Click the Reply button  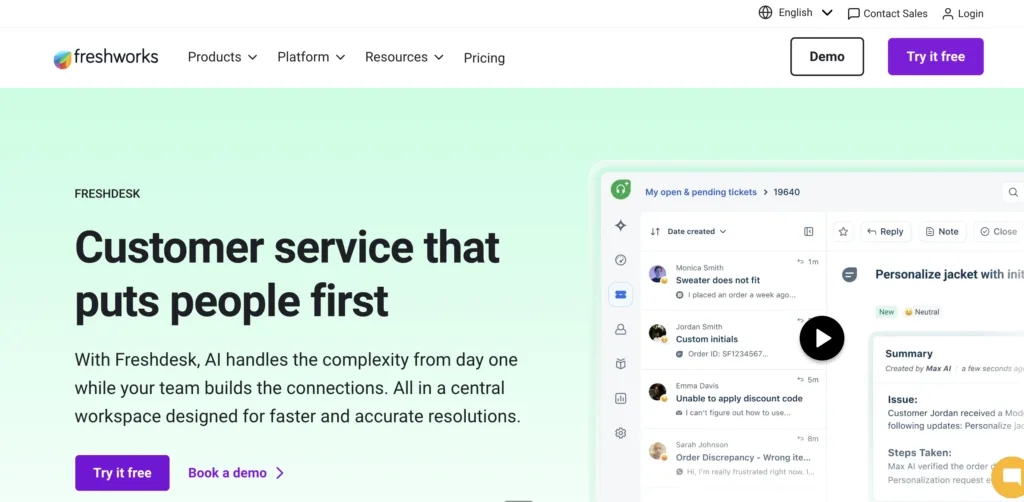click(x=886, y=231)
